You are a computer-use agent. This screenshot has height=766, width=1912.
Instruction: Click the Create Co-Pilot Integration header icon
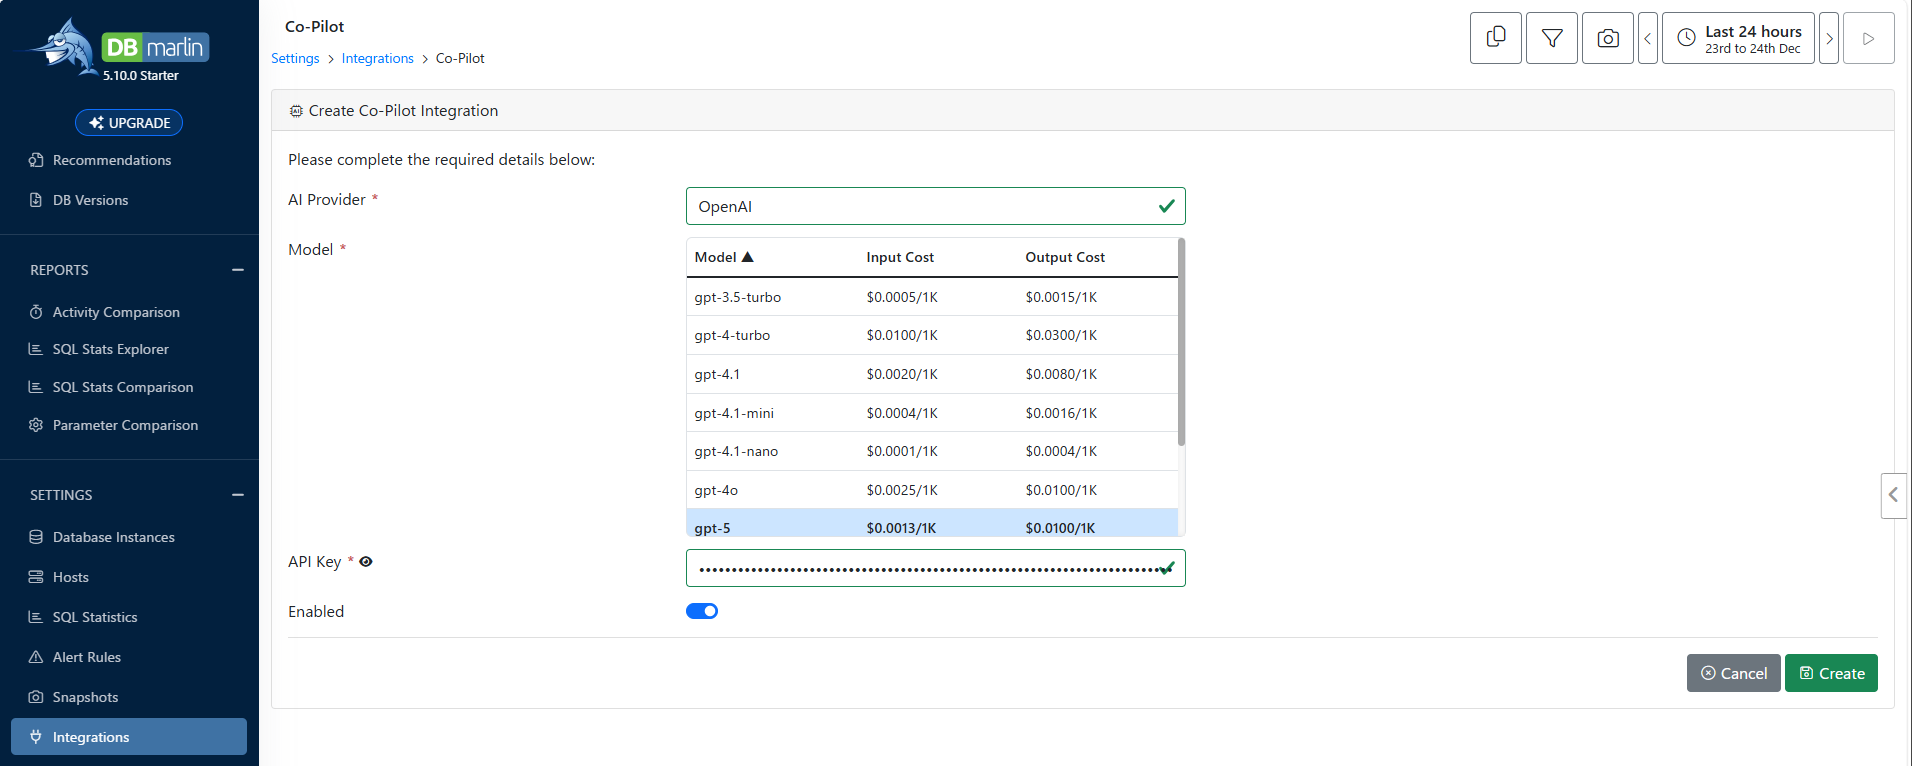[x=296, y=111]
